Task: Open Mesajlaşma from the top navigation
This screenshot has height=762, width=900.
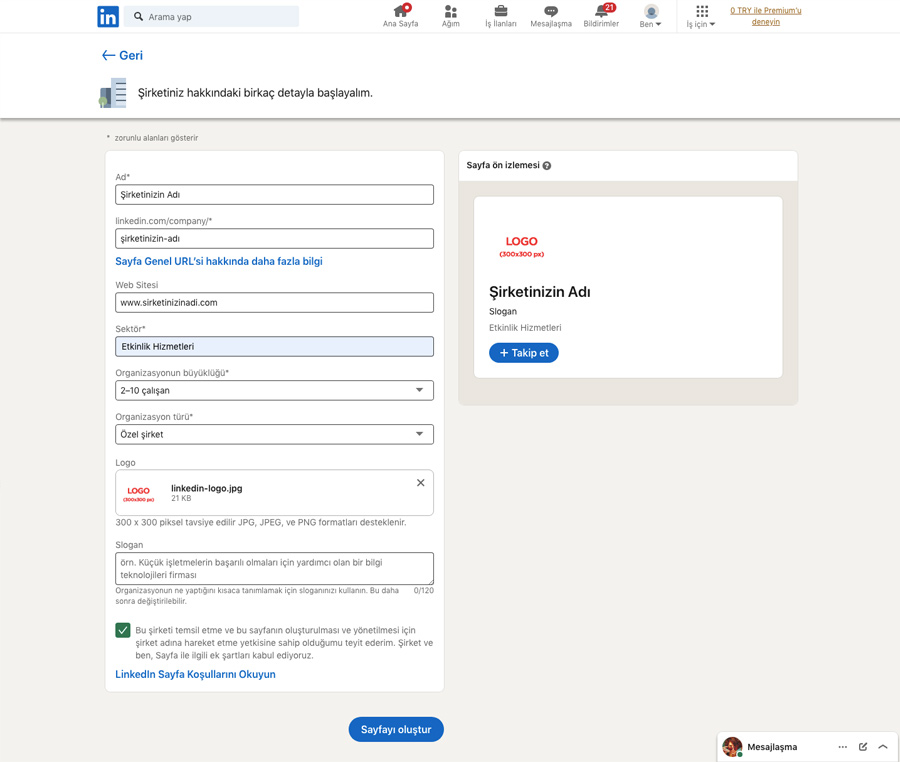Action: [x=550, y=16]
